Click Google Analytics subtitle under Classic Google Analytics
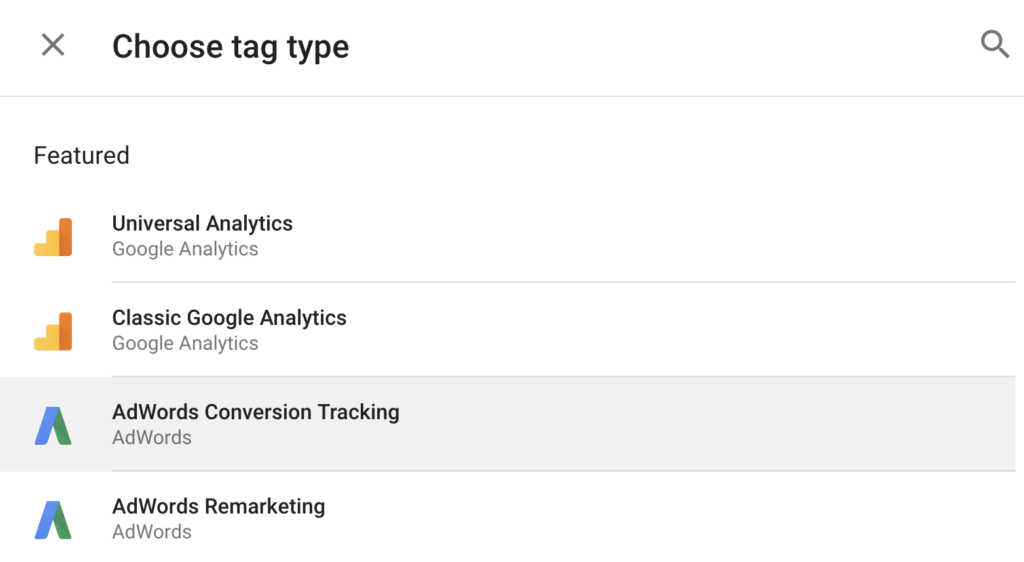 coord(185,343)
